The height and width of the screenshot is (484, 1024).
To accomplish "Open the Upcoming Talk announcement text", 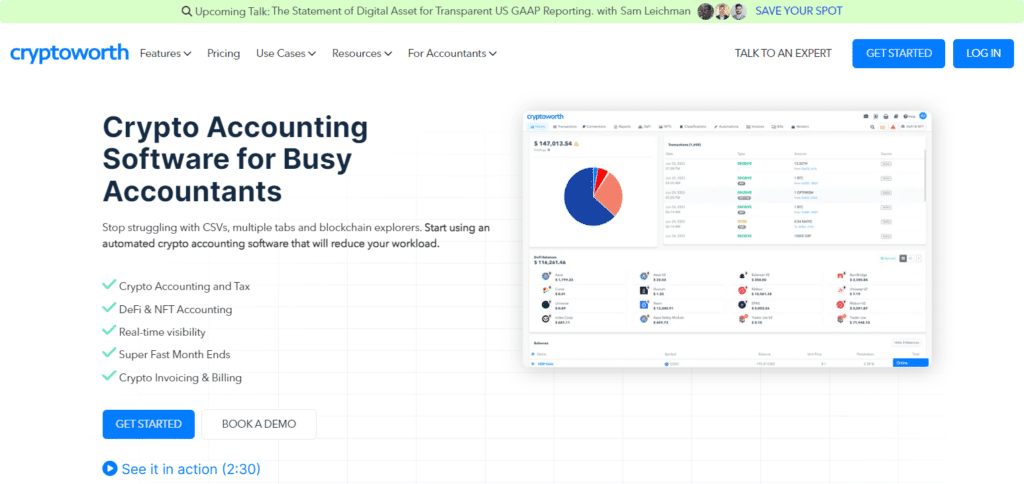I will [x=443, y=11].
